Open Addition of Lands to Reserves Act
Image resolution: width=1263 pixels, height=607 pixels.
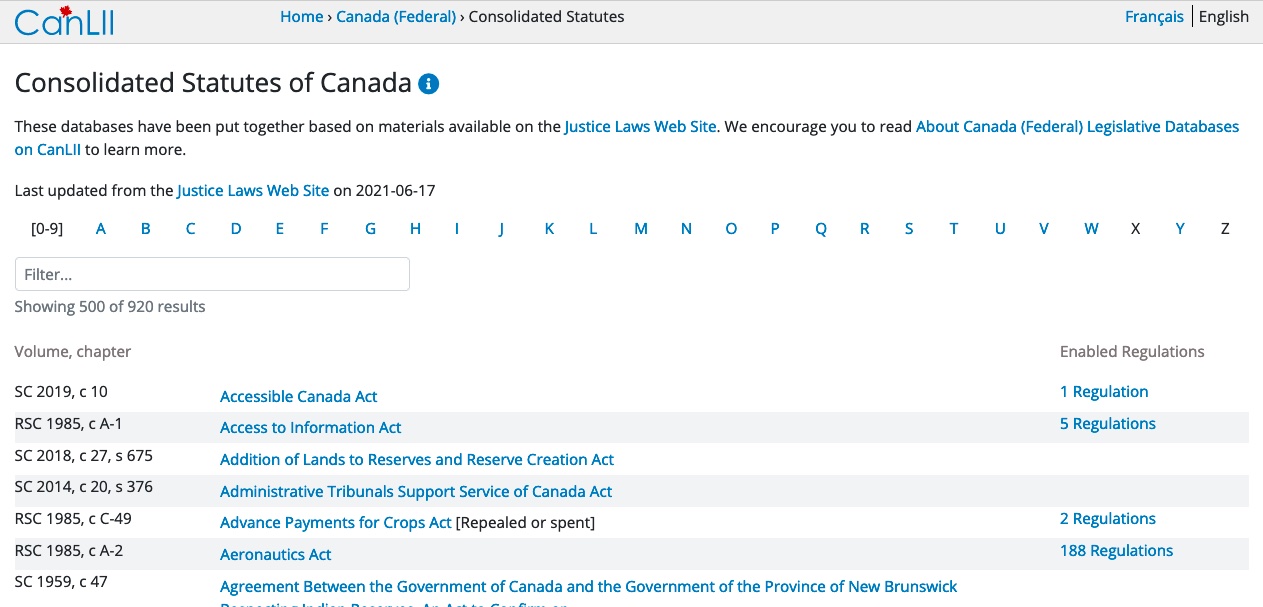(x=417, y=460)
